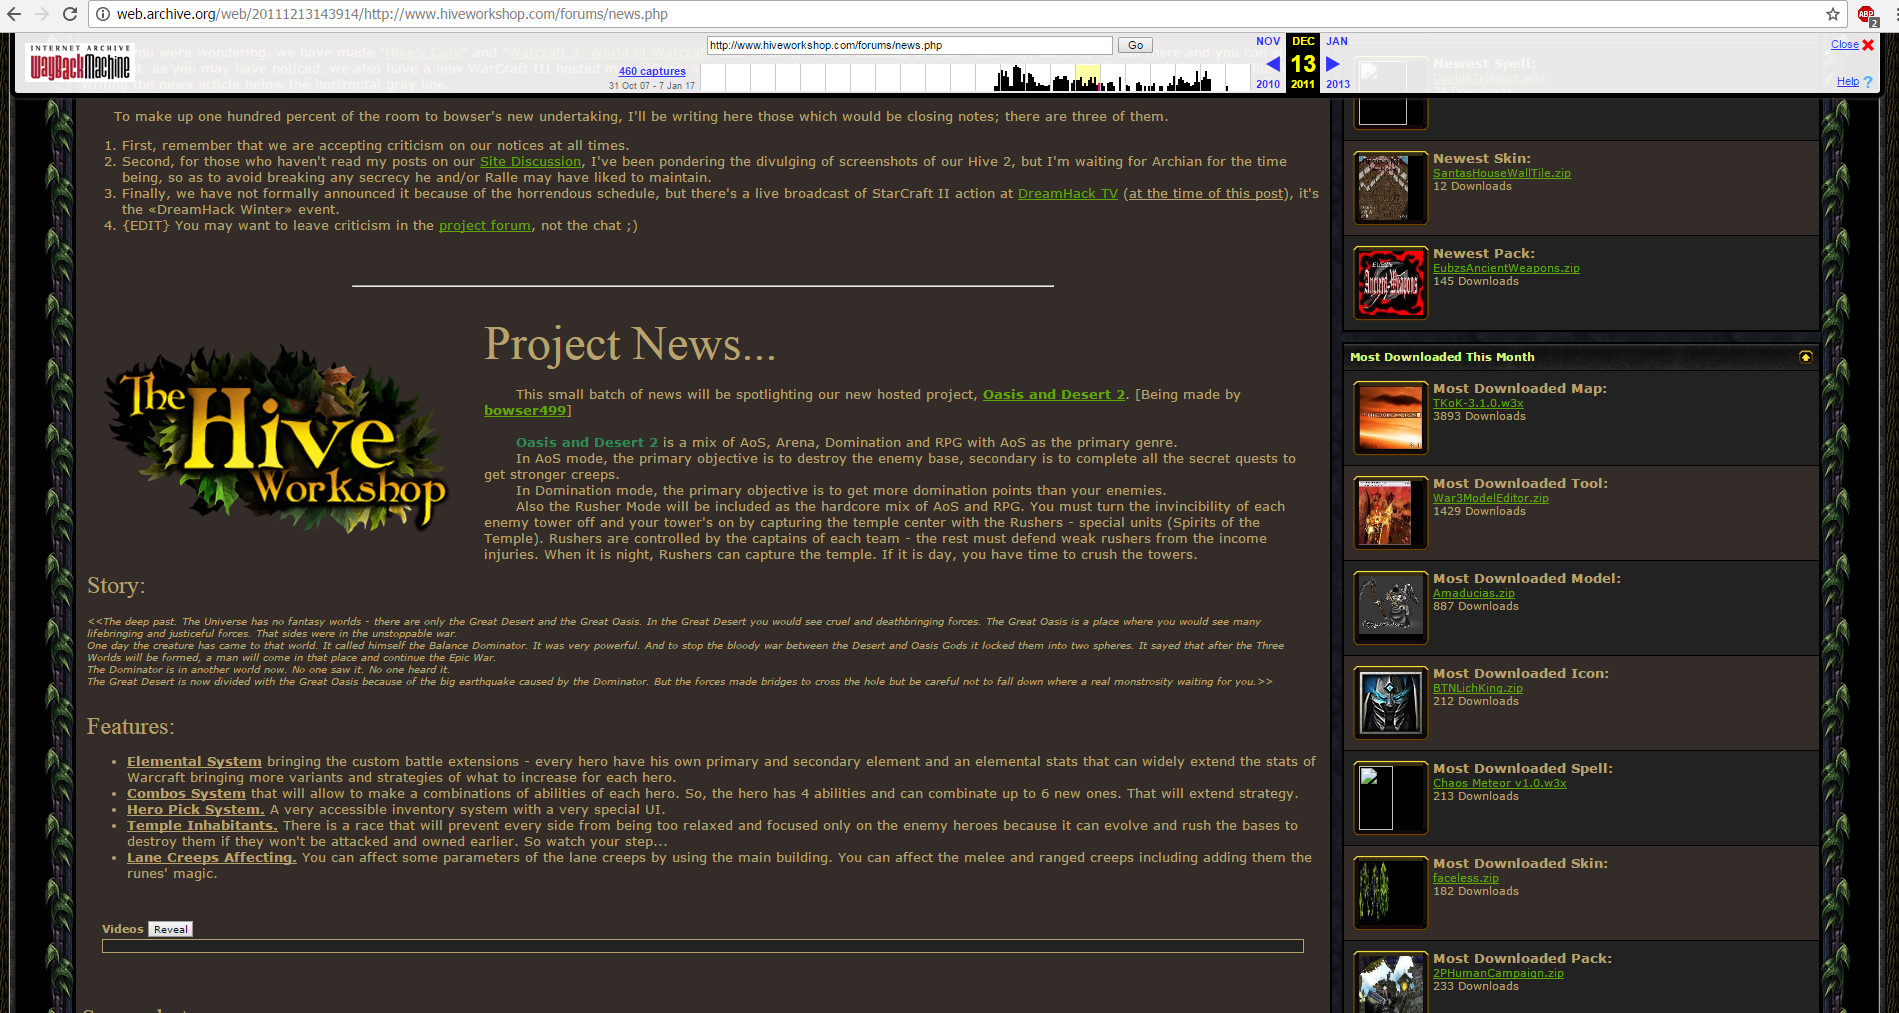Open the Most Downloaded Pack thumbnail
The width and height of the screenshot is (1899, 1013).
[x=1390, y=982]
